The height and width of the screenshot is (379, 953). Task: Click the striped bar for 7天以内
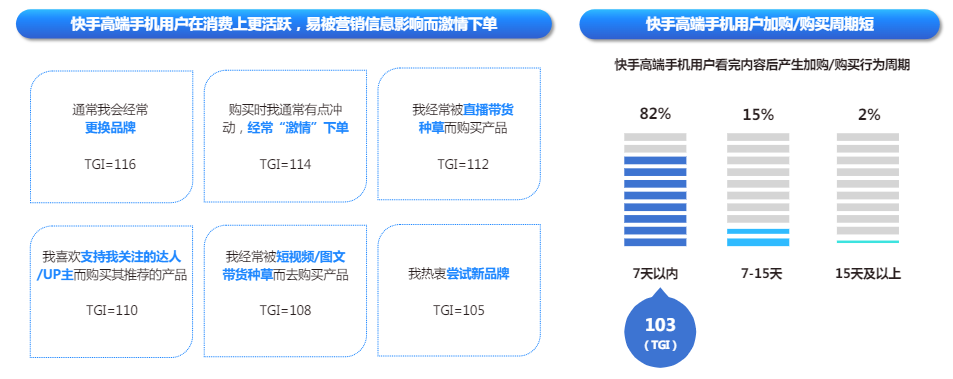pos(655,190)
